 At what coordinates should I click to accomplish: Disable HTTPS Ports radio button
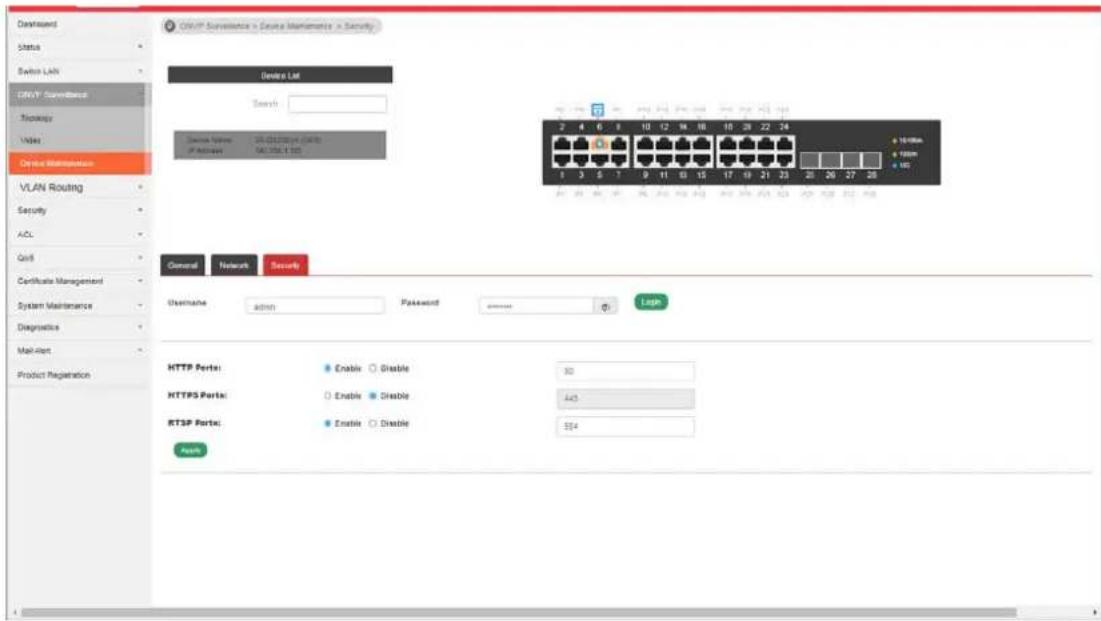373,396
